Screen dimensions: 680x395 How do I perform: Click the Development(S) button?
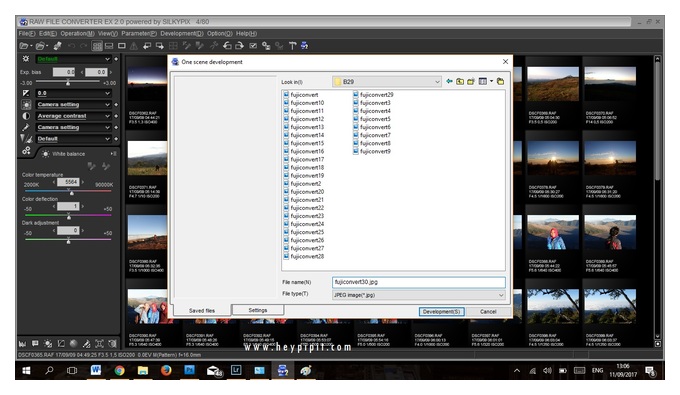click(x=441, y=311)
